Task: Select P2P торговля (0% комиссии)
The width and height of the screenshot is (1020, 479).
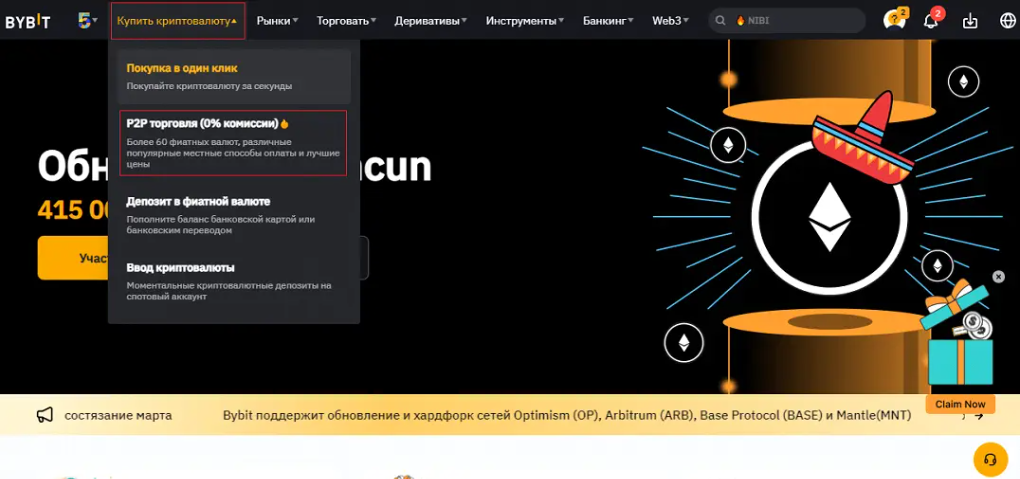Action: (233, 143)
